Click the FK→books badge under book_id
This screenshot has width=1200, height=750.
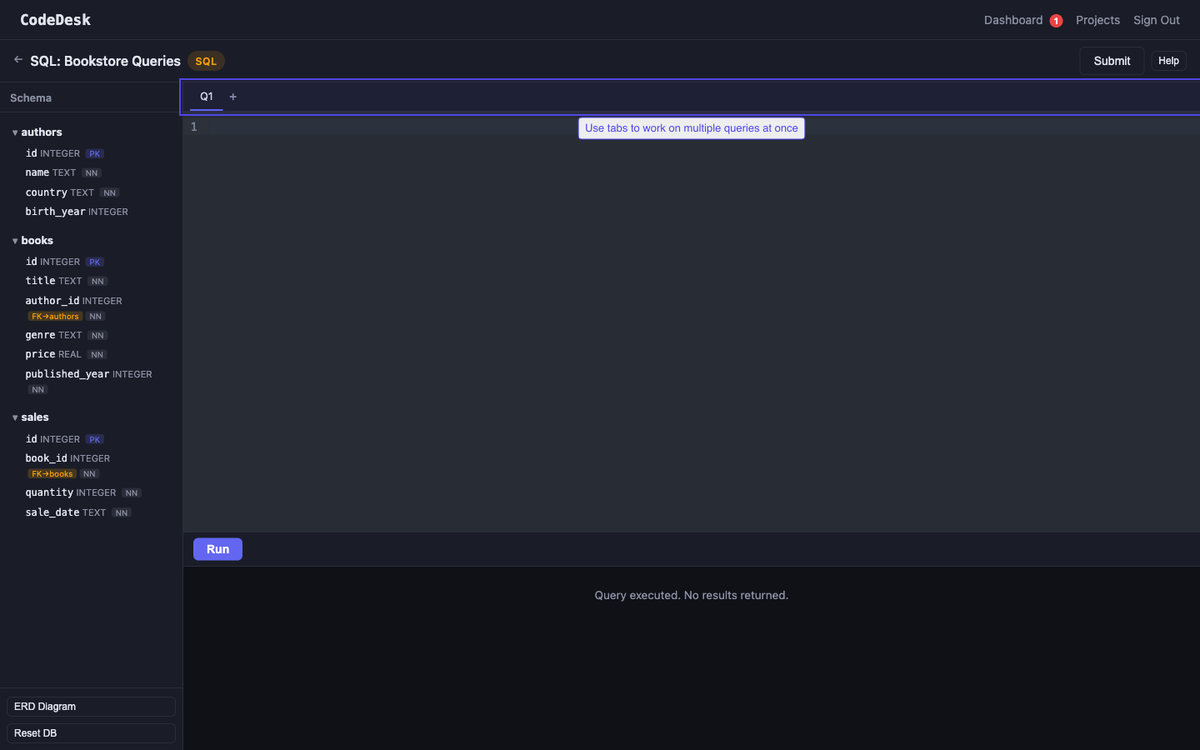tap(52, 473)
